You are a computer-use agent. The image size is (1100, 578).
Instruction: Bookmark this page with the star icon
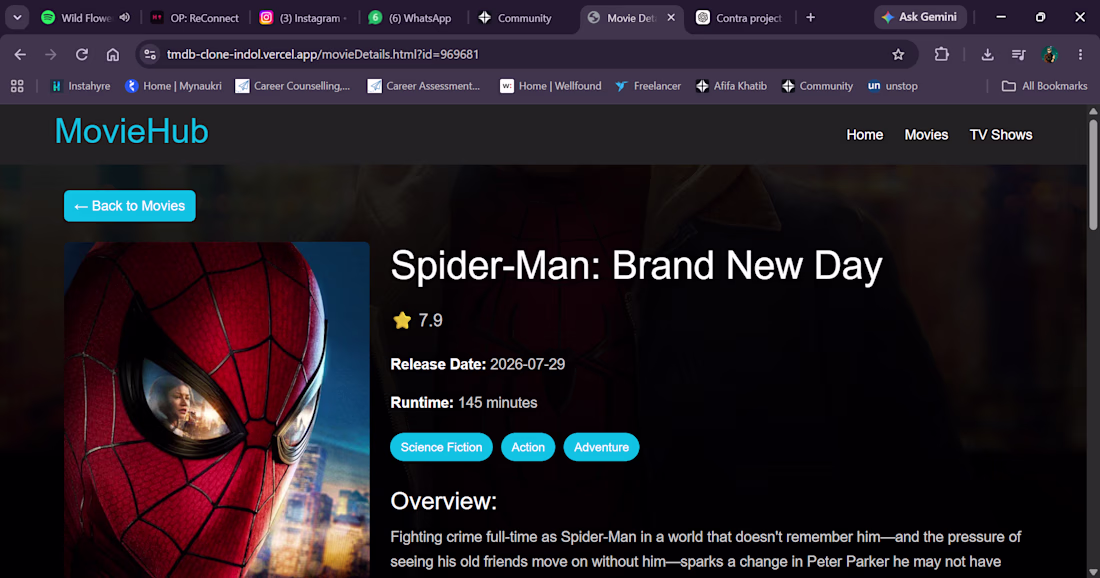point(898,55)
